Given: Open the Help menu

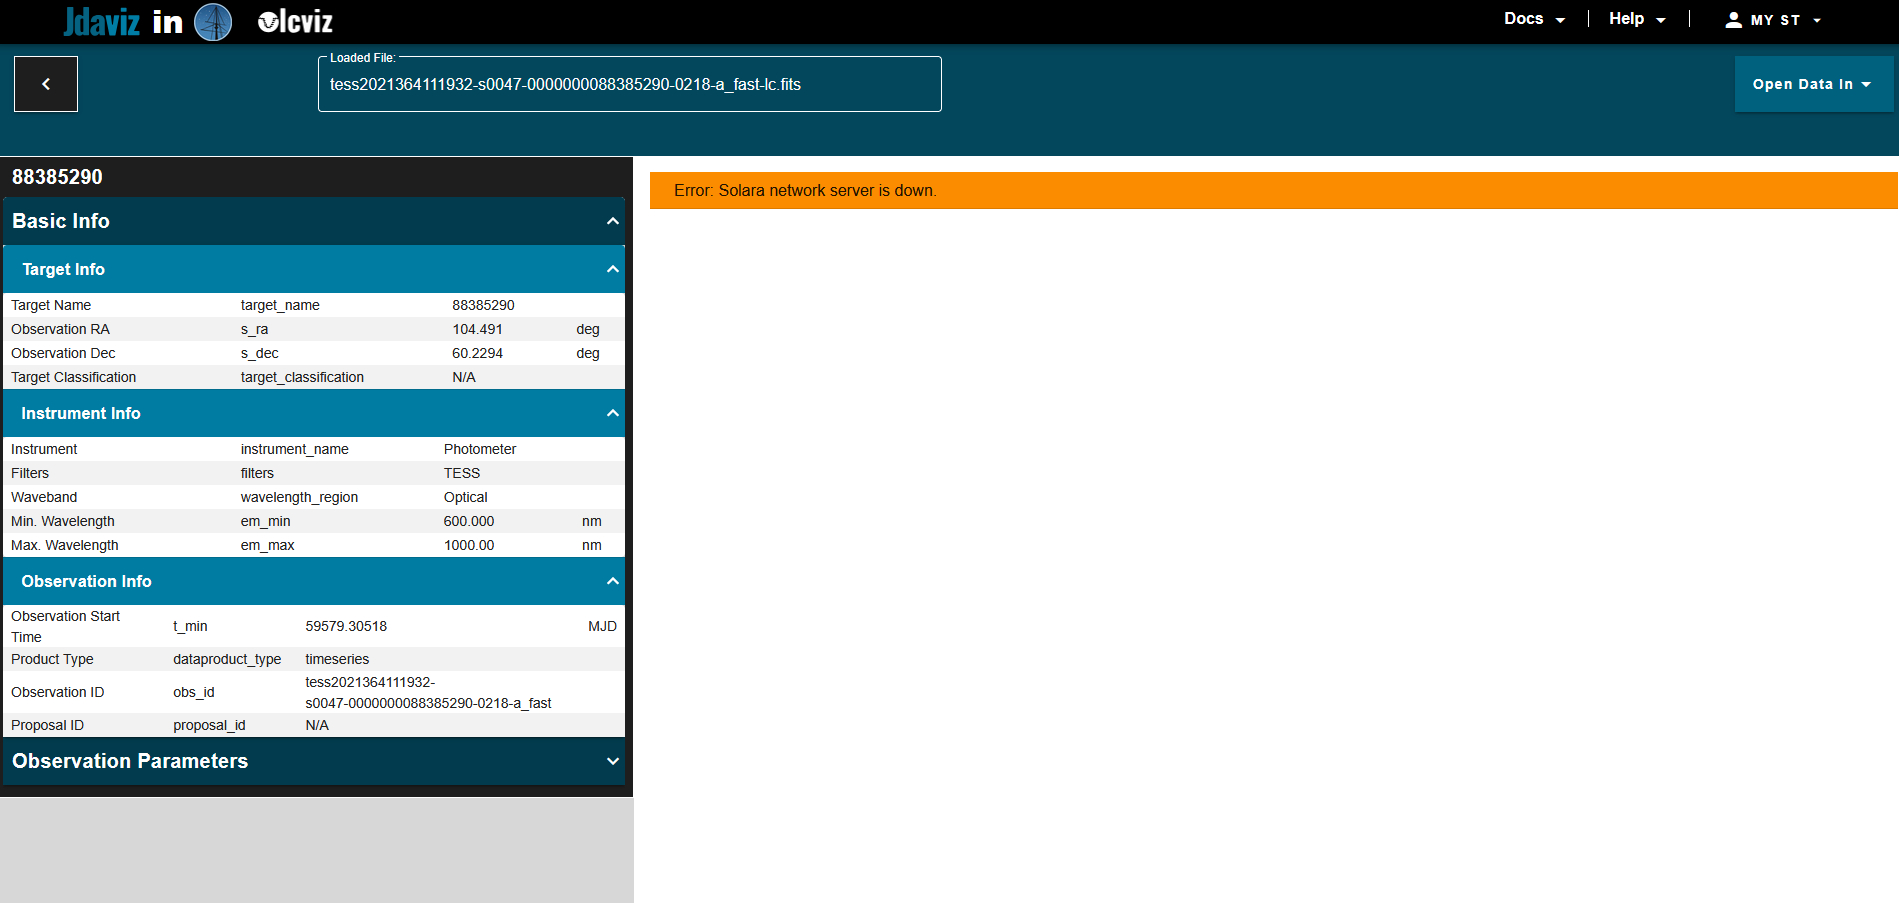Looking at the screenshot, I should [x=1637, y=19].
